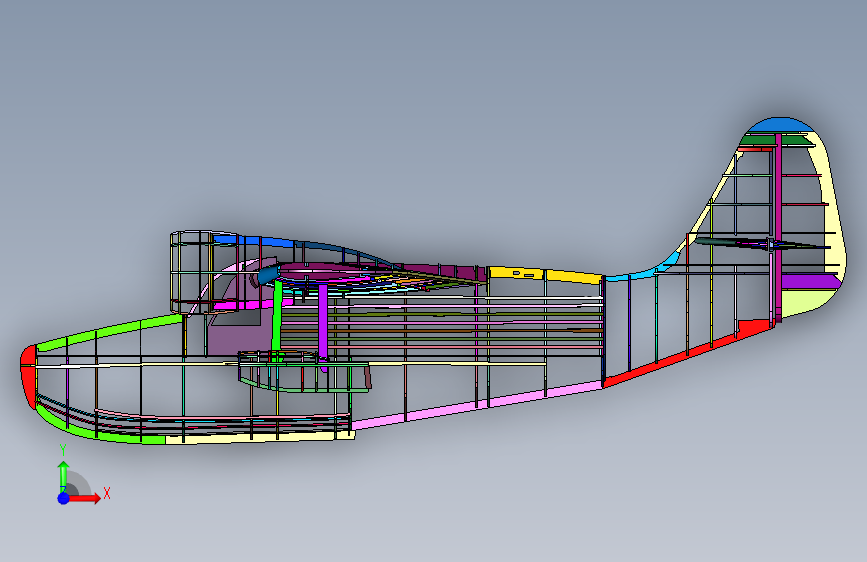
Task: Select the pale yellow hull bottom step panel
Action: 260,437
